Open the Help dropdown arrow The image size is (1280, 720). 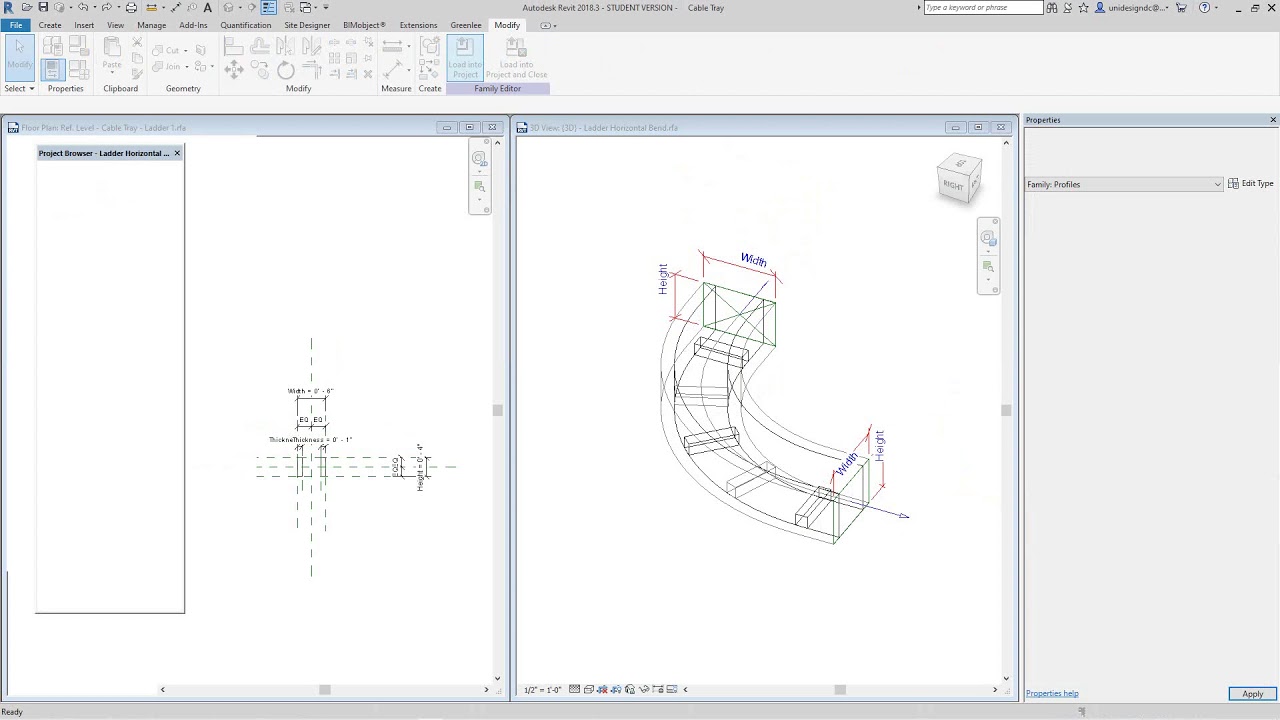[1216, 8]
